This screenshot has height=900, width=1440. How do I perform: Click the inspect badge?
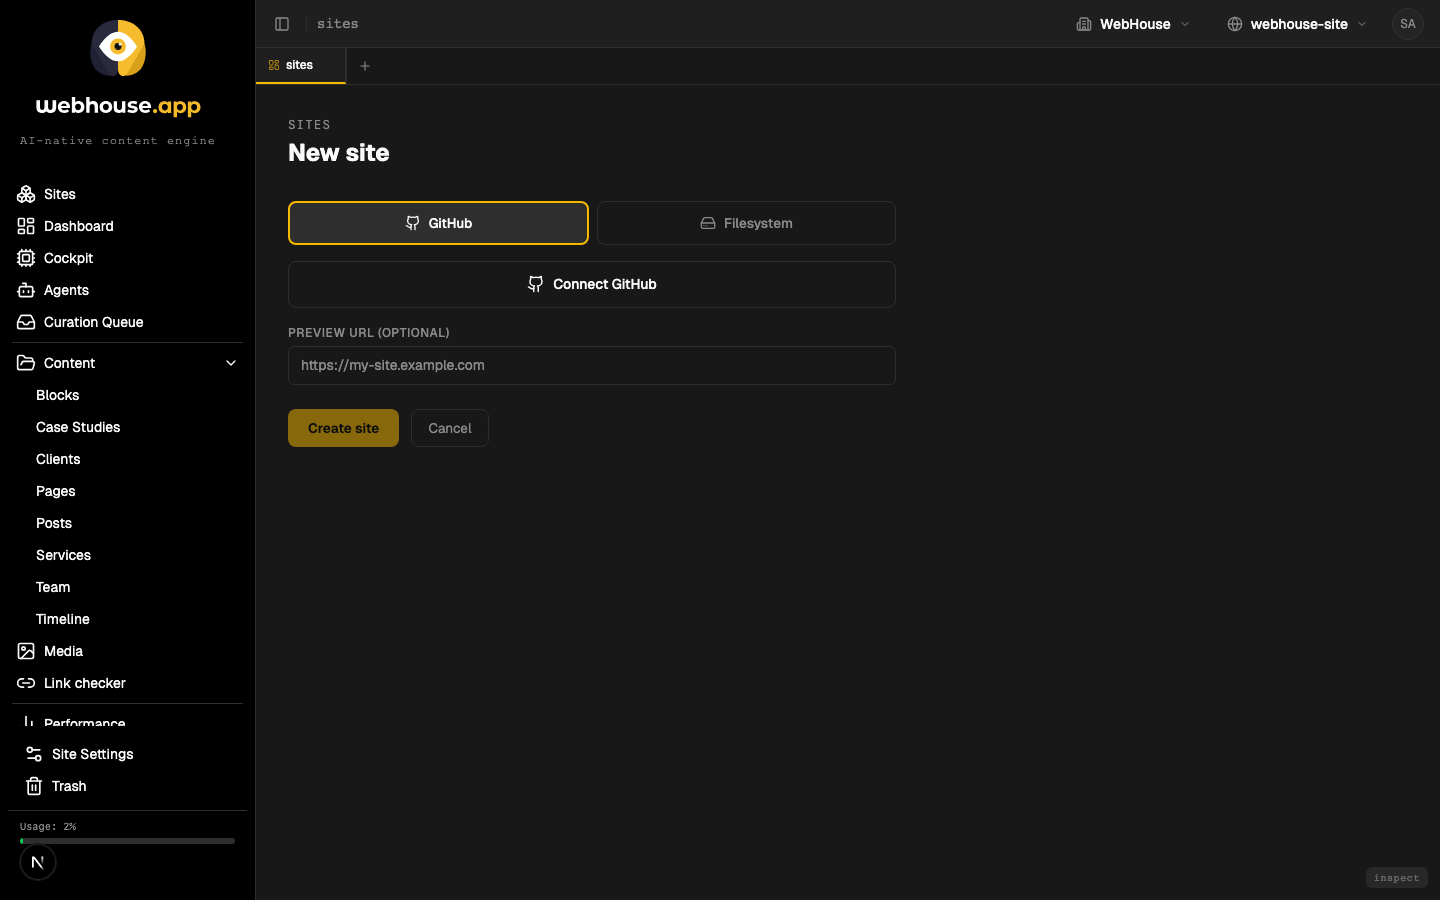(1396, 878)
